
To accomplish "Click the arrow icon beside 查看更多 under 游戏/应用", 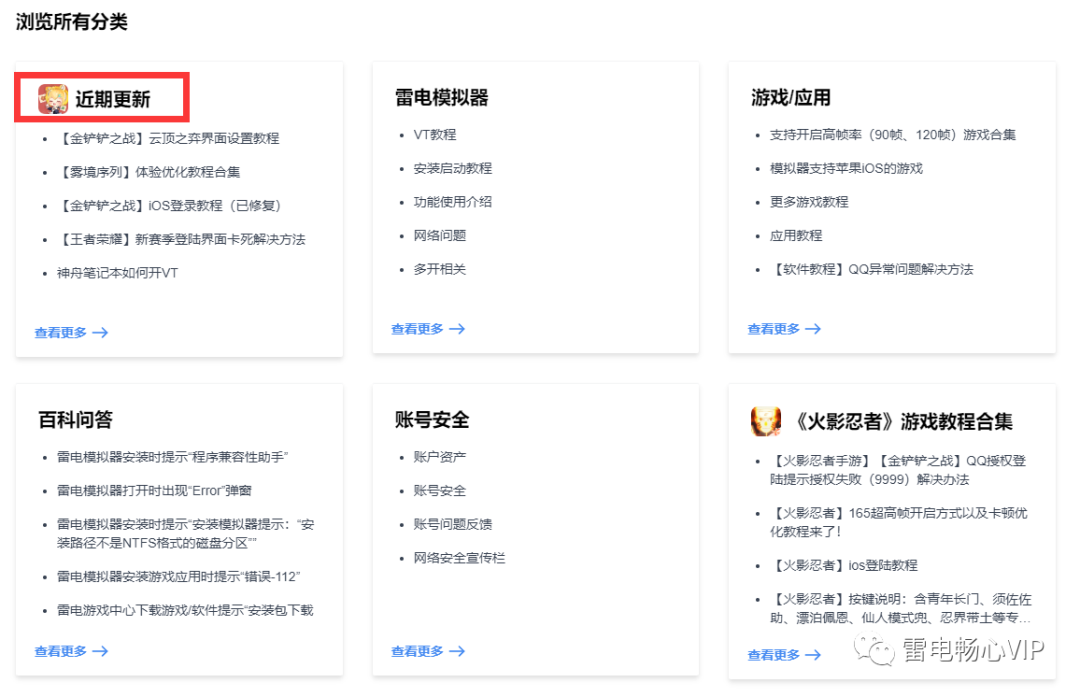I will pos(812,329).
